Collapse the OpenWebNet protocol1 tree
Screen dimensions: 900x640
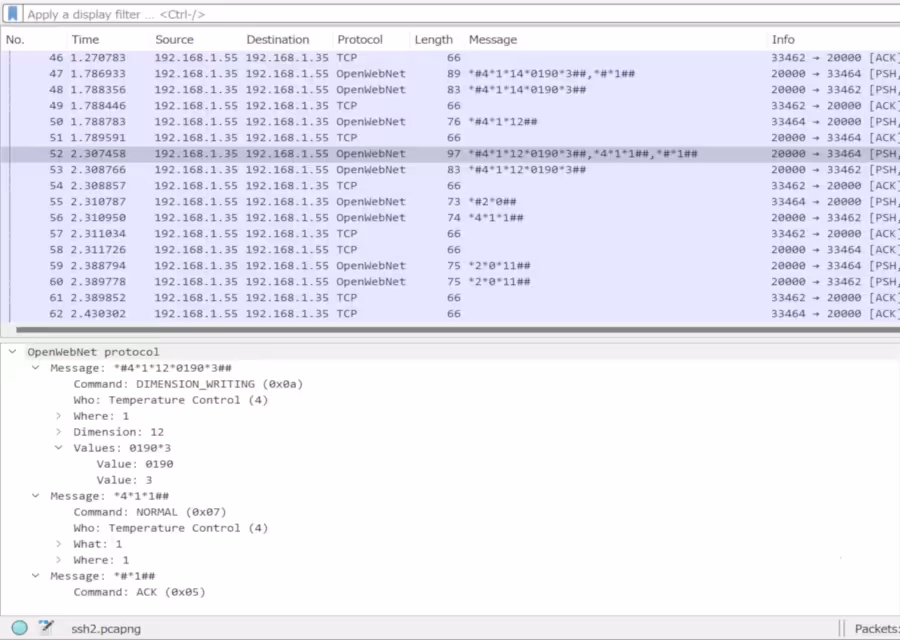point(11,351)
